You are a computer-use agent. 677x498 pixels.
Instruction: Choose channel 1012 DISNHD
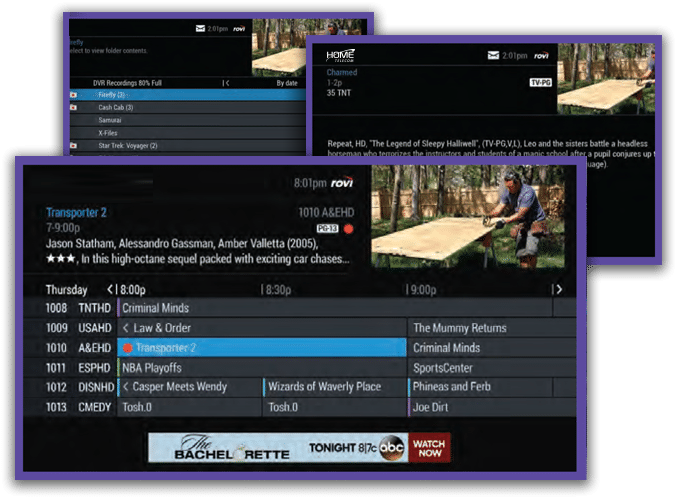(80, 387)
